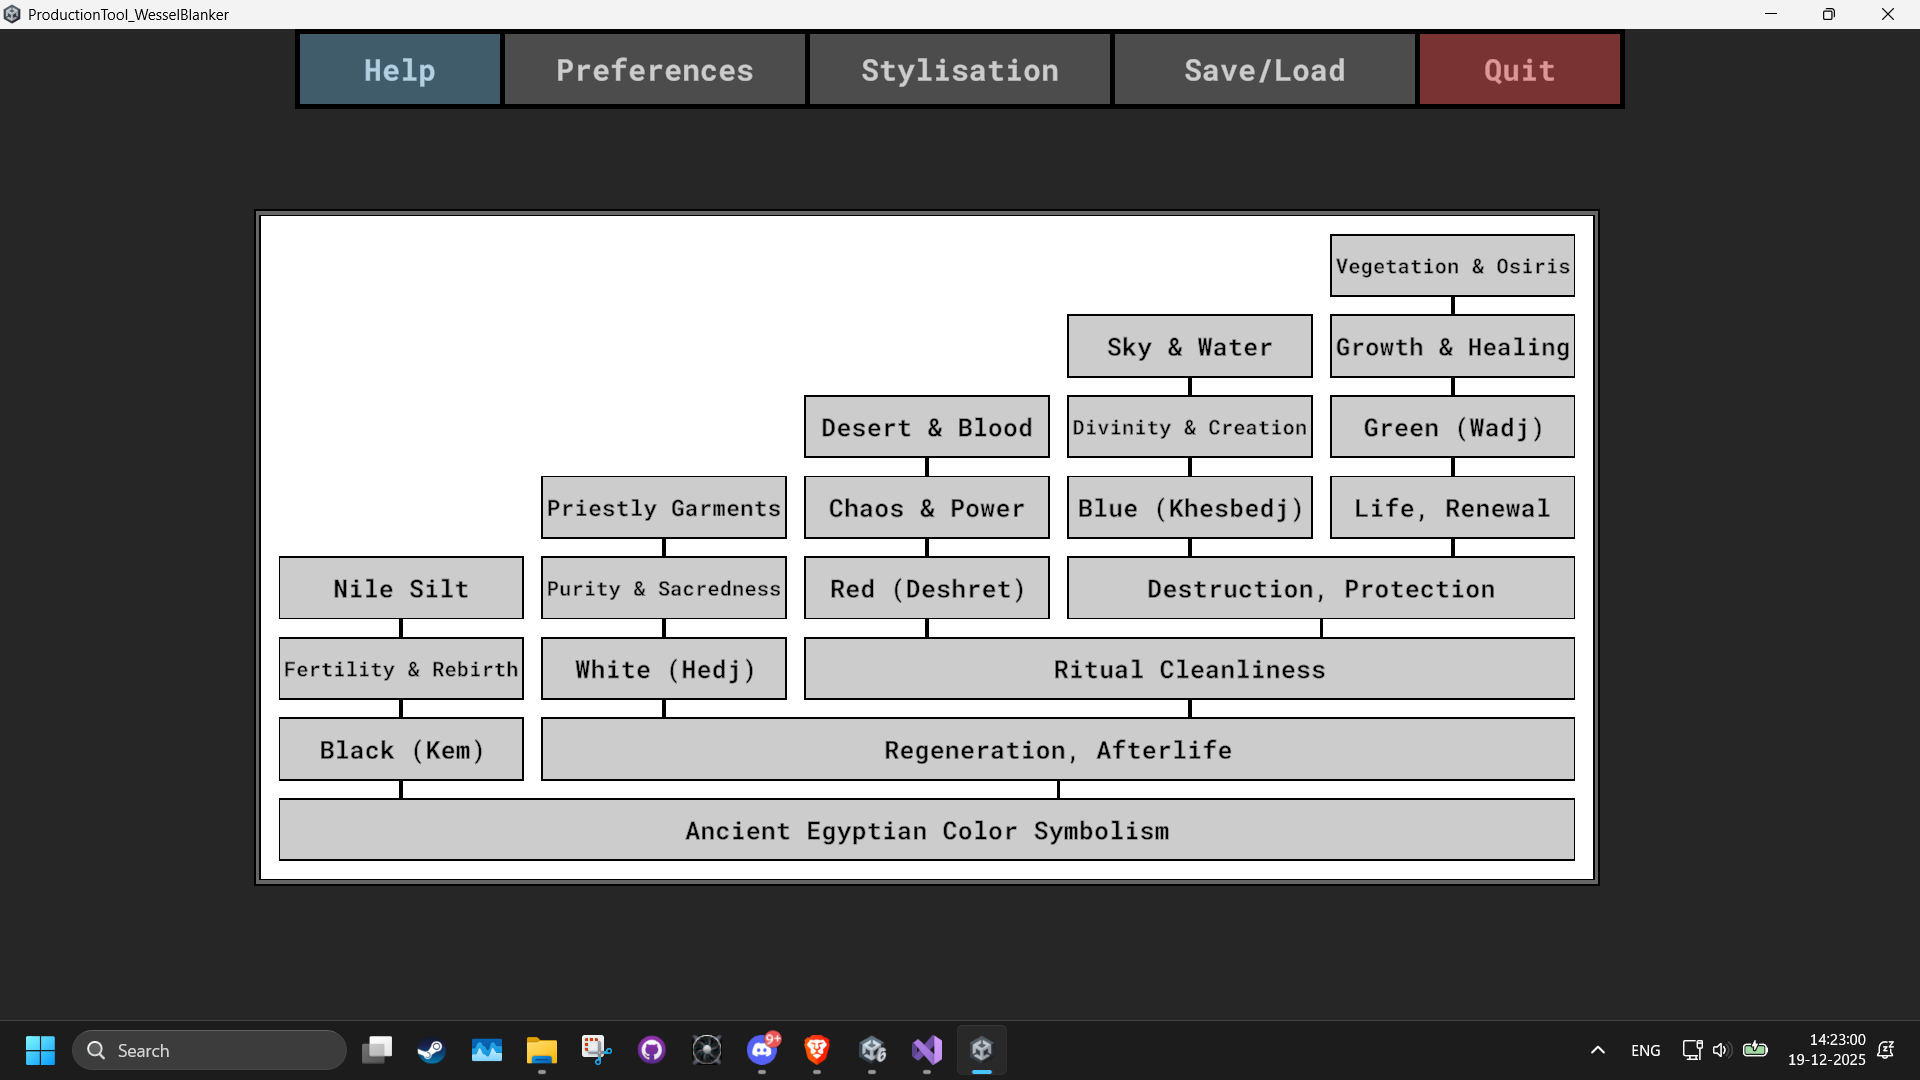Screen dimensions: 1920x1080
Task: Open Visual Studio from taskbar
Action: [x=927, y=1050]
